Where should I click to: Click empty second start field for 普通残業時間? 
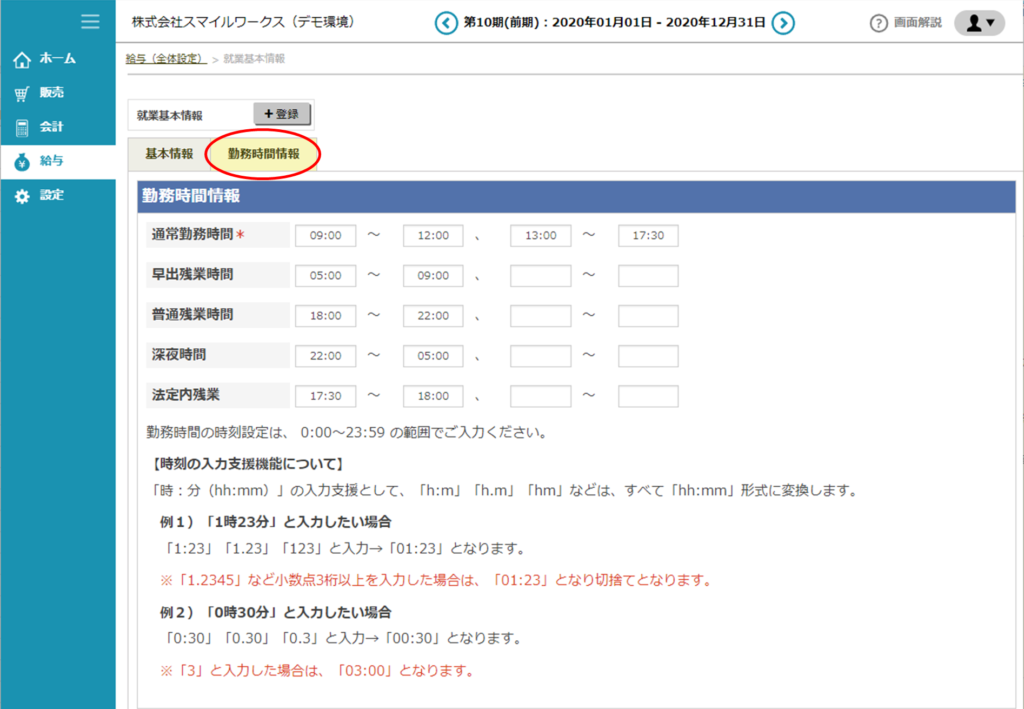(541, 316)
